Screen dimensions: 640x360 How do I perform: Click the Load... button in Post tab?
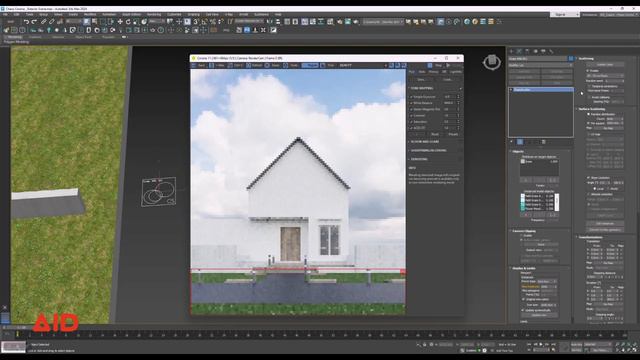point(448,80)
